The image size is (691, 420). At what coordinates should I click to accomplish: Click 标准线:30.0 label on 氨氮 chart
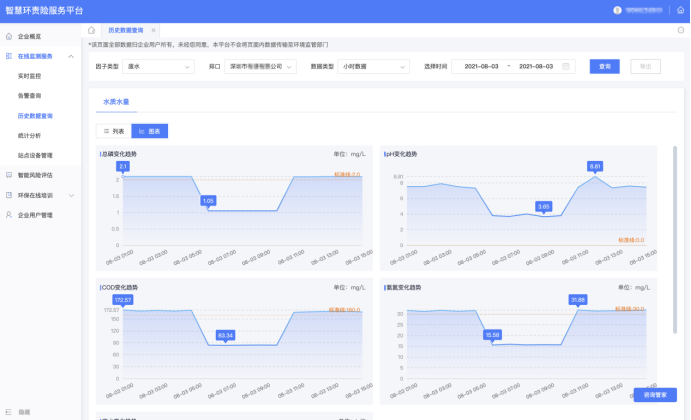pos(629,309)
